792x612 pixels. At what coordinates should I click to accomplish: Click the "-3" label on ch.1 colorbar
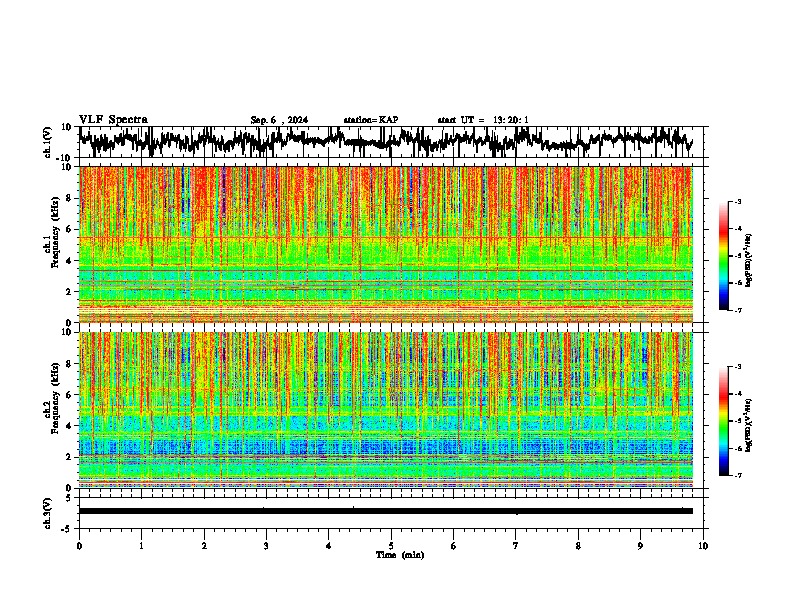[737, 201]
